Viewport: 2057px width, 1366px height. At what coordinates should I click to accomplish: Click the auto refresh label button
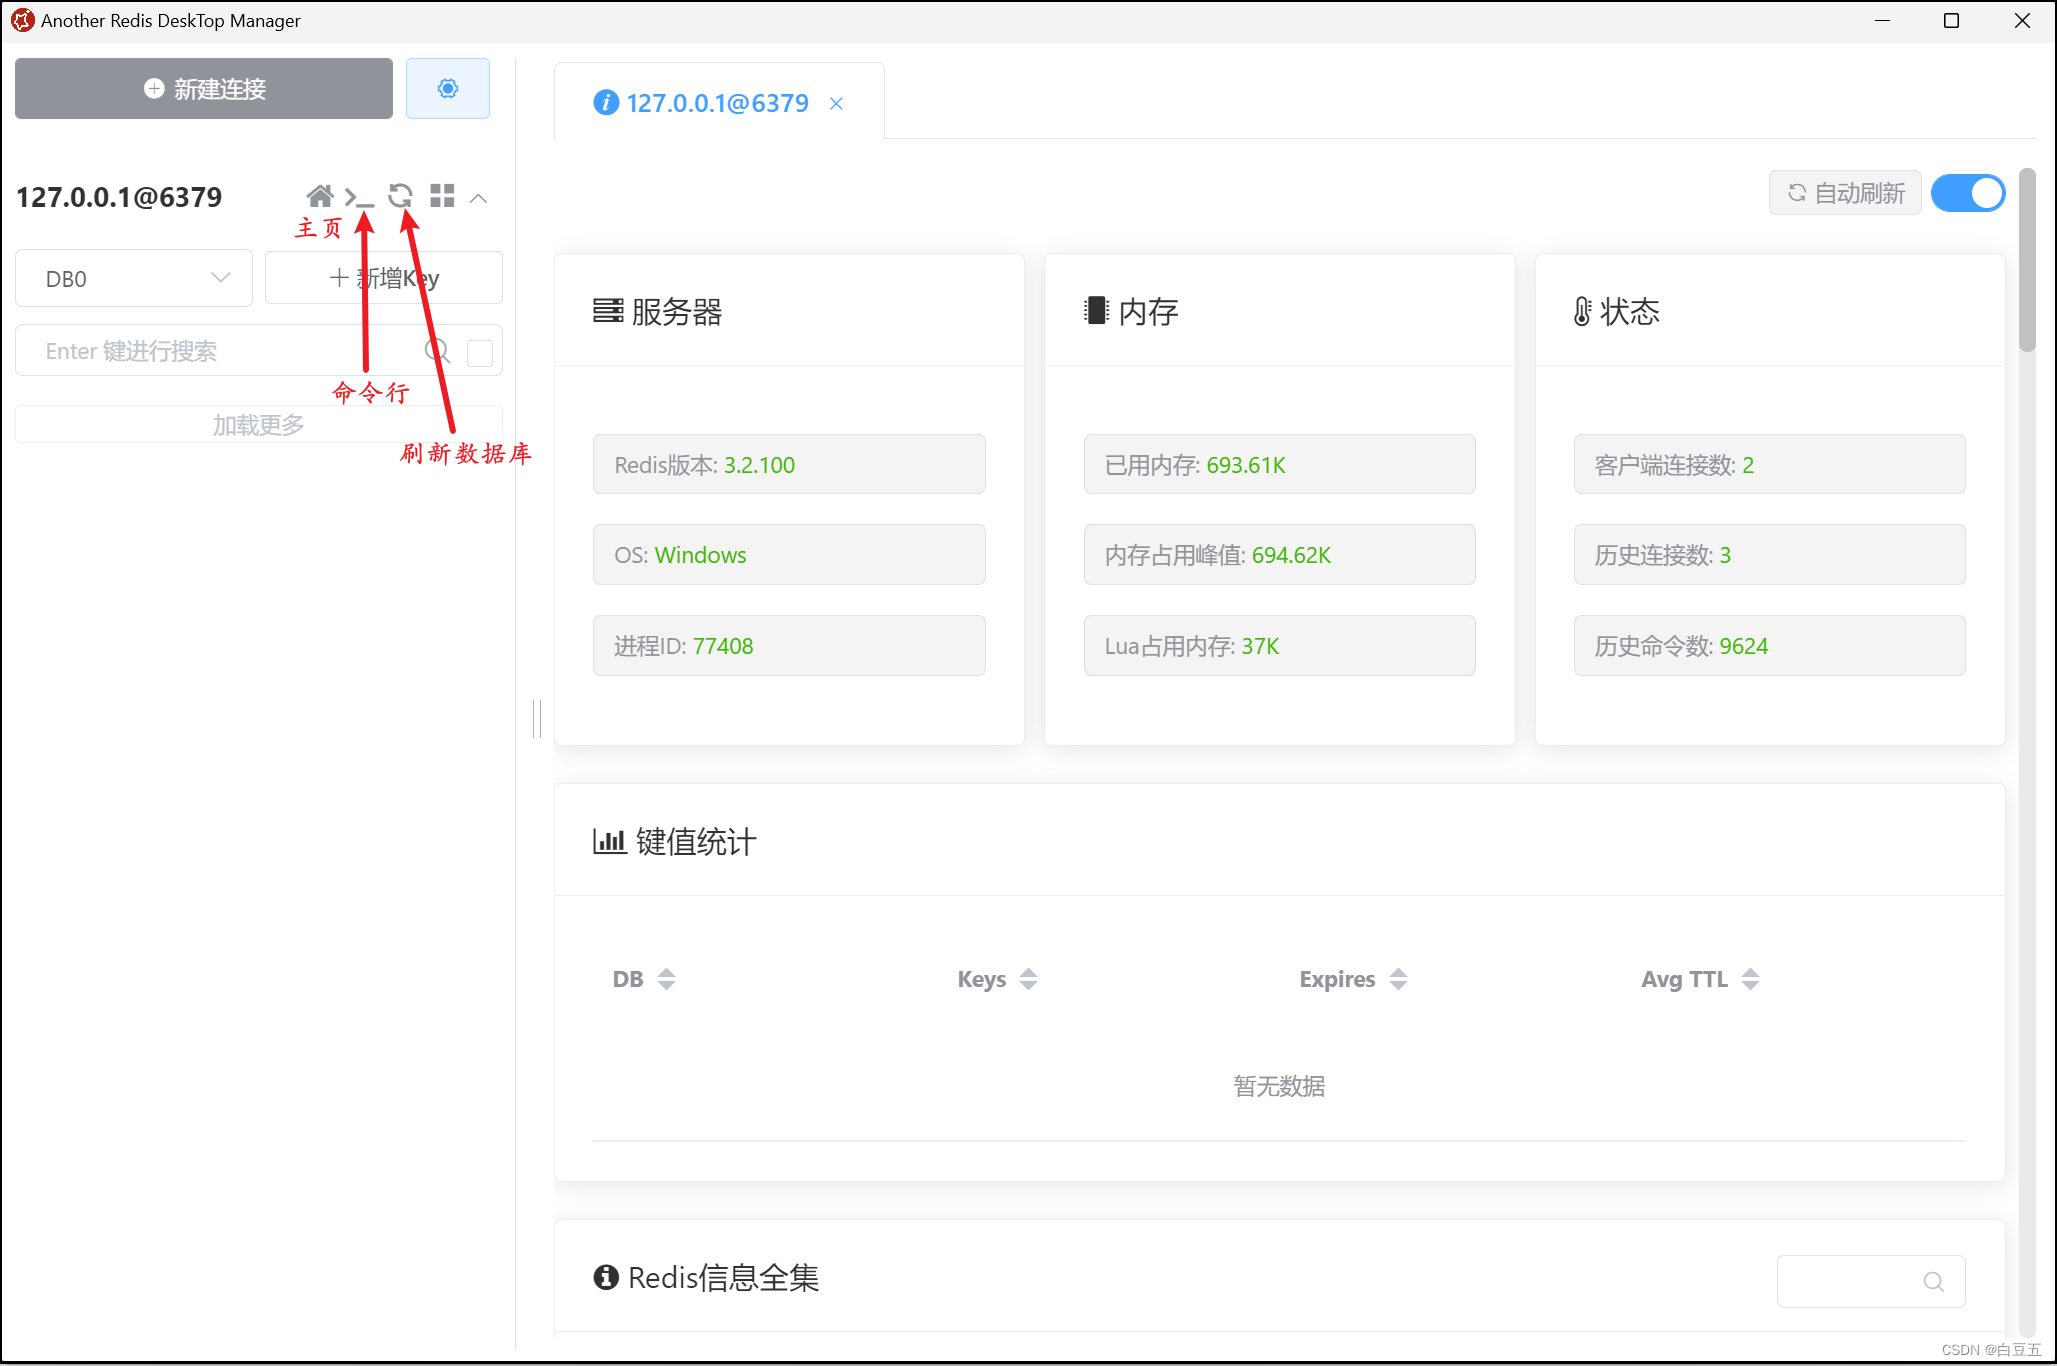point(1845,193)
